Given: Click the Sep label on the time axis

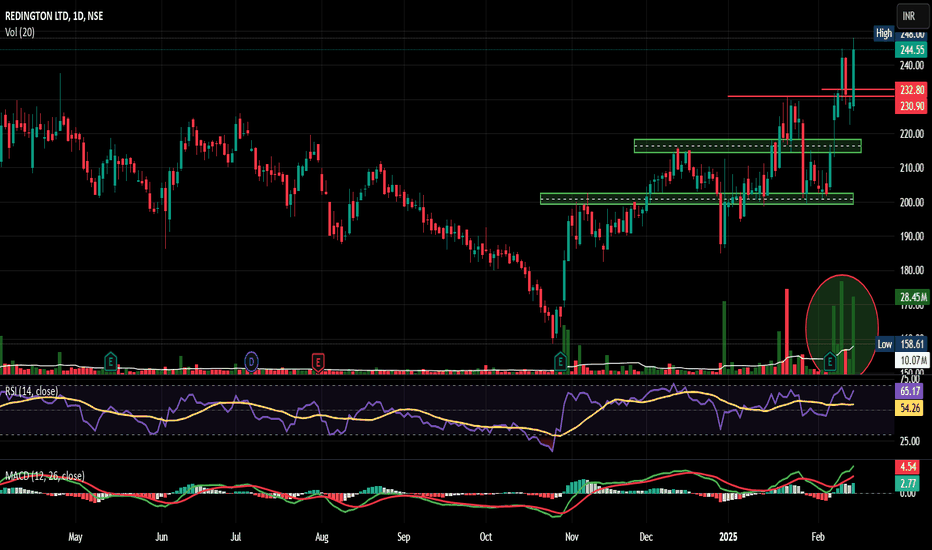Looking at the screenshot, I should [x=404, y=537].
